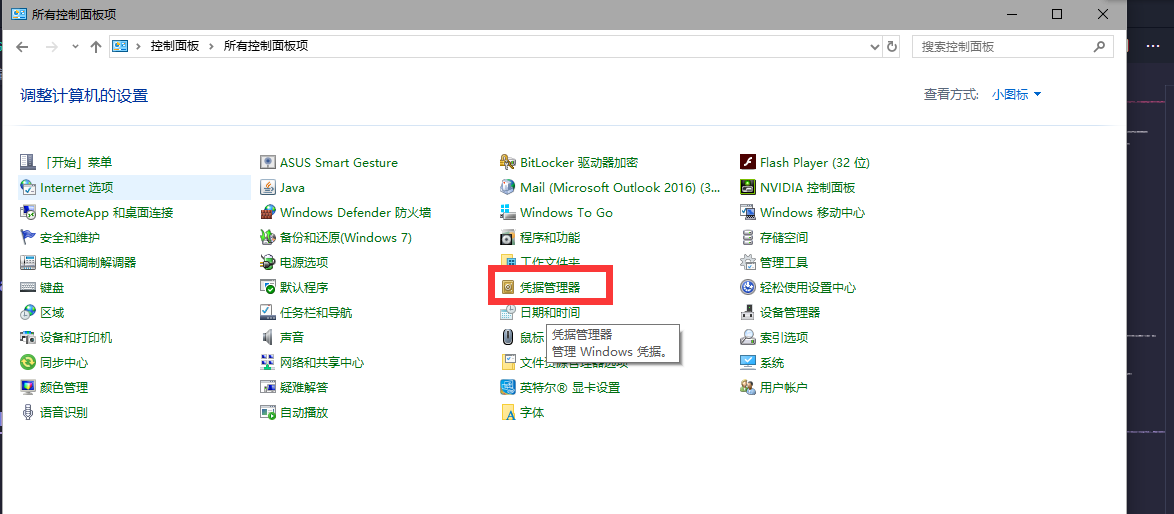The height and width of the screenshot is (514, 1174).
Task: Click the ASUS Smart Gesture icon
Action: (268, 163)
